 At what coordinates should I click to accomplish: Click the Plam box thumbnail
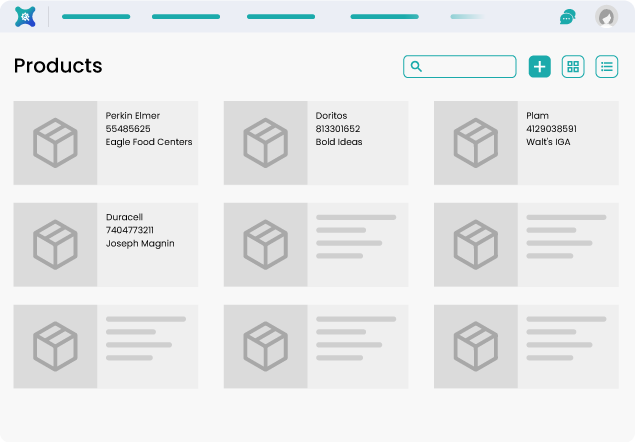pos(475,143)
